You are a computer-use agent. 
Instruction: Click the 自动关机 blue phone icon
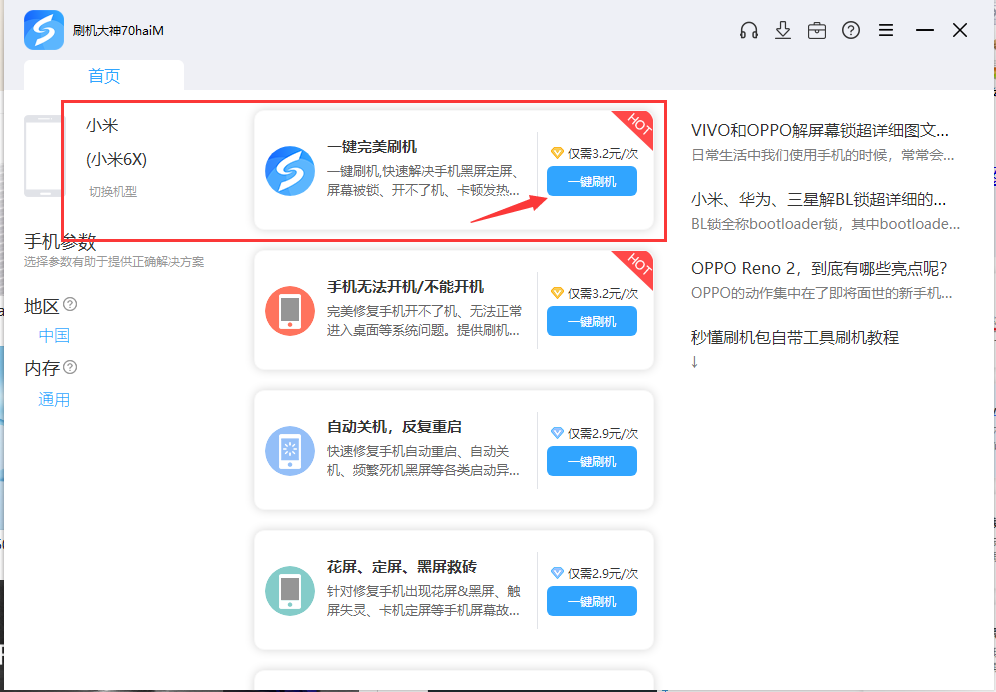290,451
